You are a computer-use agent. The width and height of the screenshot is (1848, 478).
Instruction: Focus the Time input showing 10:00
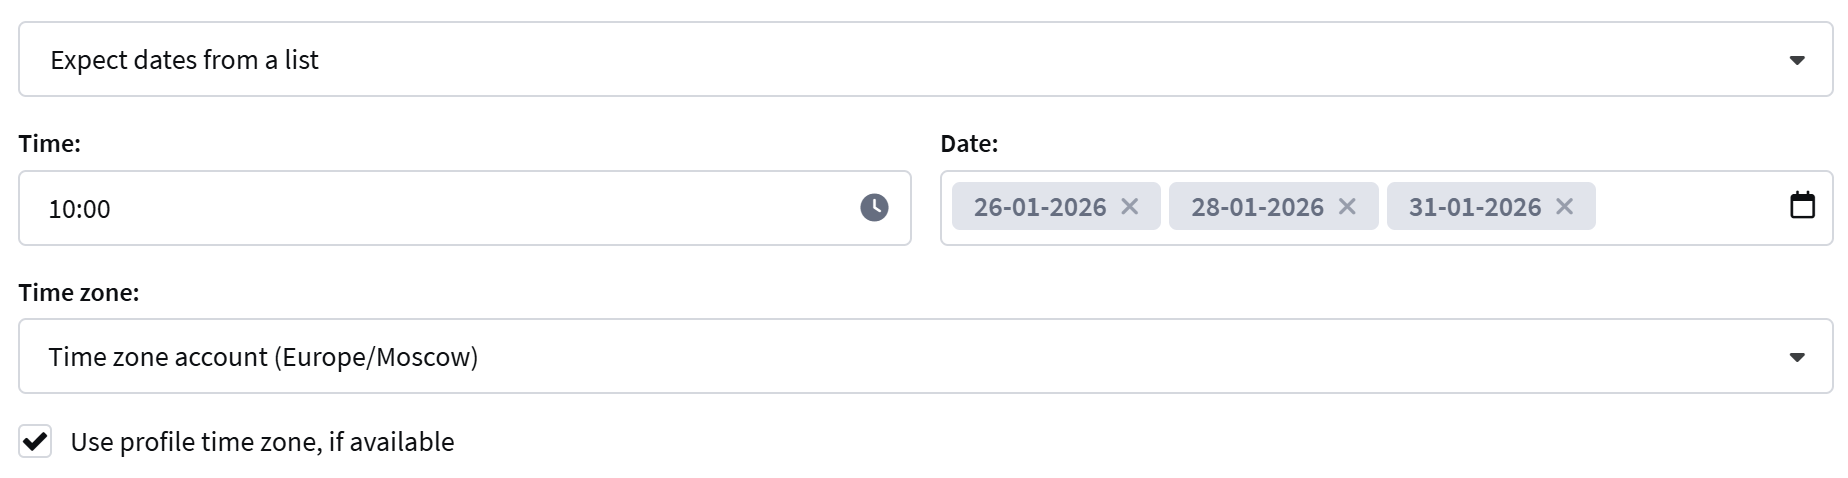coord(450,208)
